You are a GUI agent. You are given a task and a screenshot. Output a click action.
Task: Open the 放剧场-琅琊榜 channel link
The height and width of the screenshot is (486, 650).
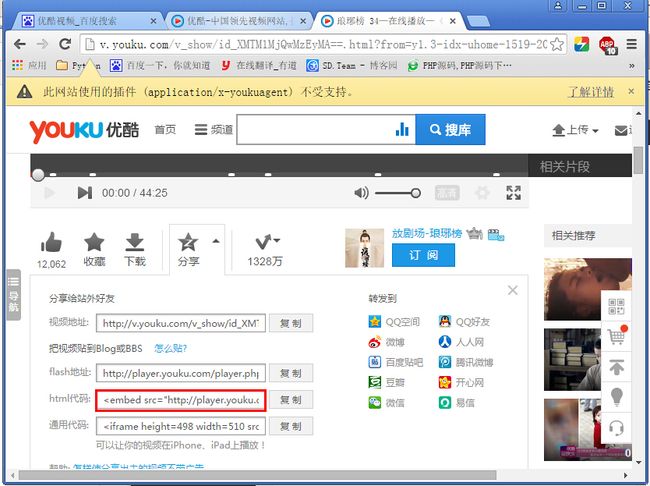point(427,233)
